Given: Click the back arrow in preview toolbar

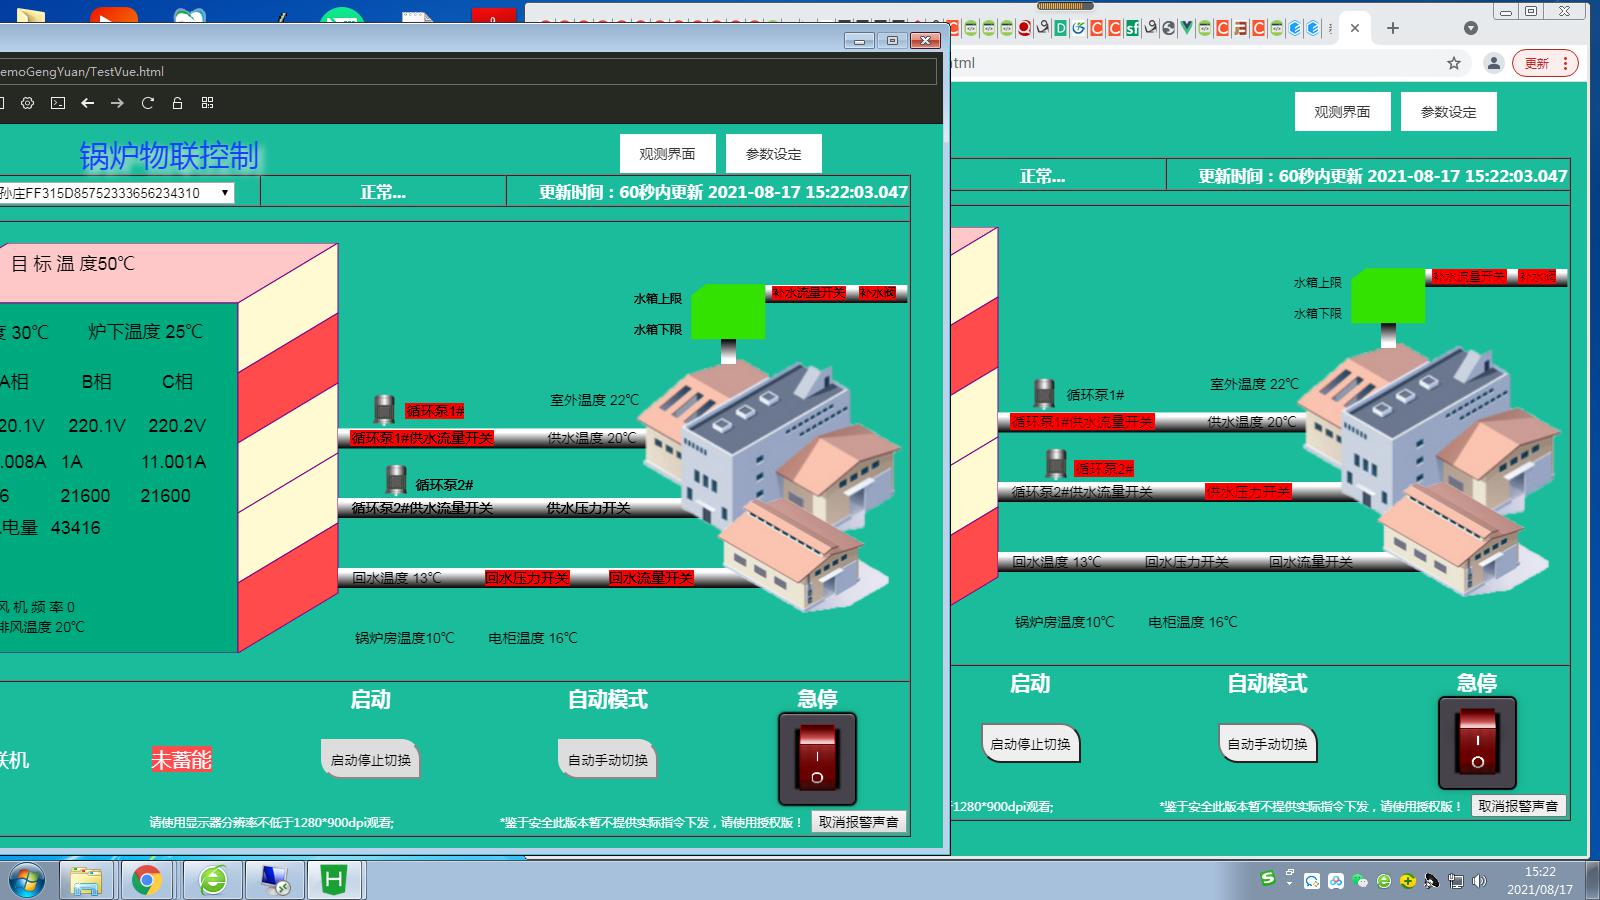Looking at the screenshot, I should tap(88, 103).
